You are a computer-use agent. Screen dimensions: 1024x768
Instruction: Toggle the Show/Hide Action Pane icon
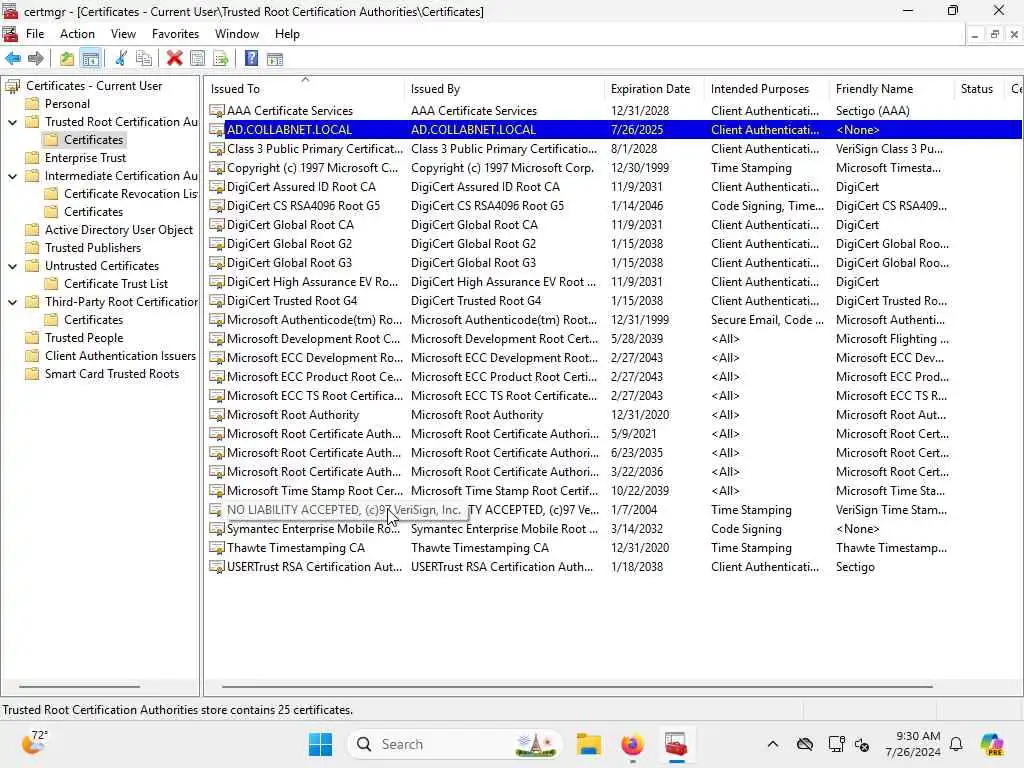[x=275, y=59]
